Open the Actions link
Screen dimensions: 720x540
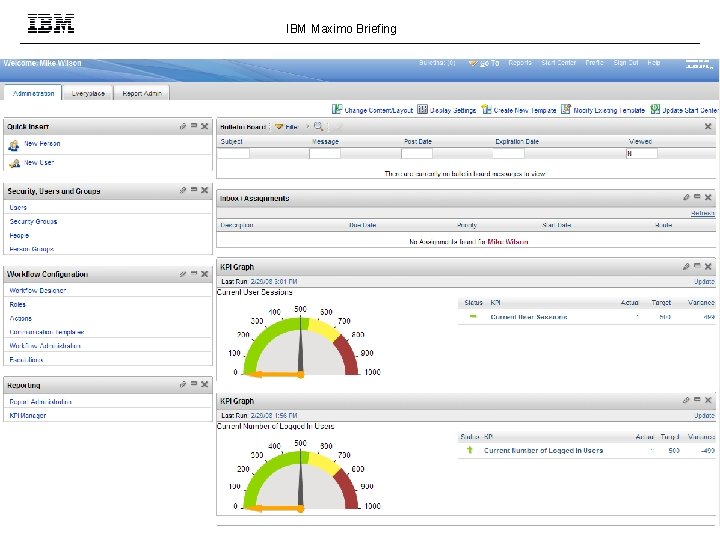click(x=20, y=318)
